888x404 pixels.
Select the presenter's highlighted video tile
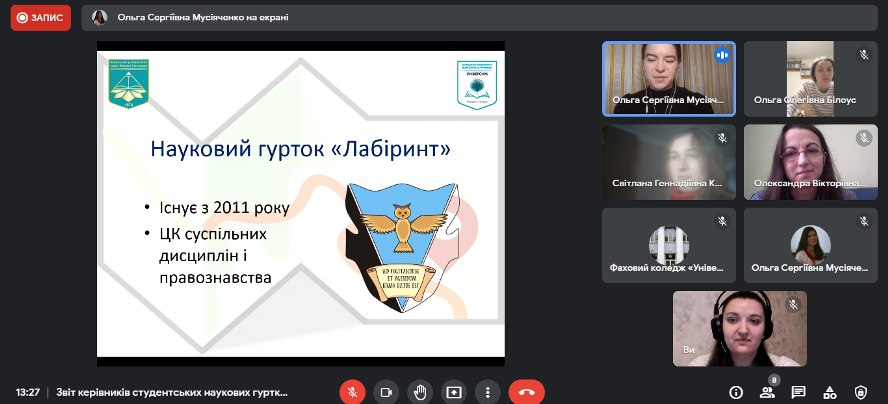(669, 79)
